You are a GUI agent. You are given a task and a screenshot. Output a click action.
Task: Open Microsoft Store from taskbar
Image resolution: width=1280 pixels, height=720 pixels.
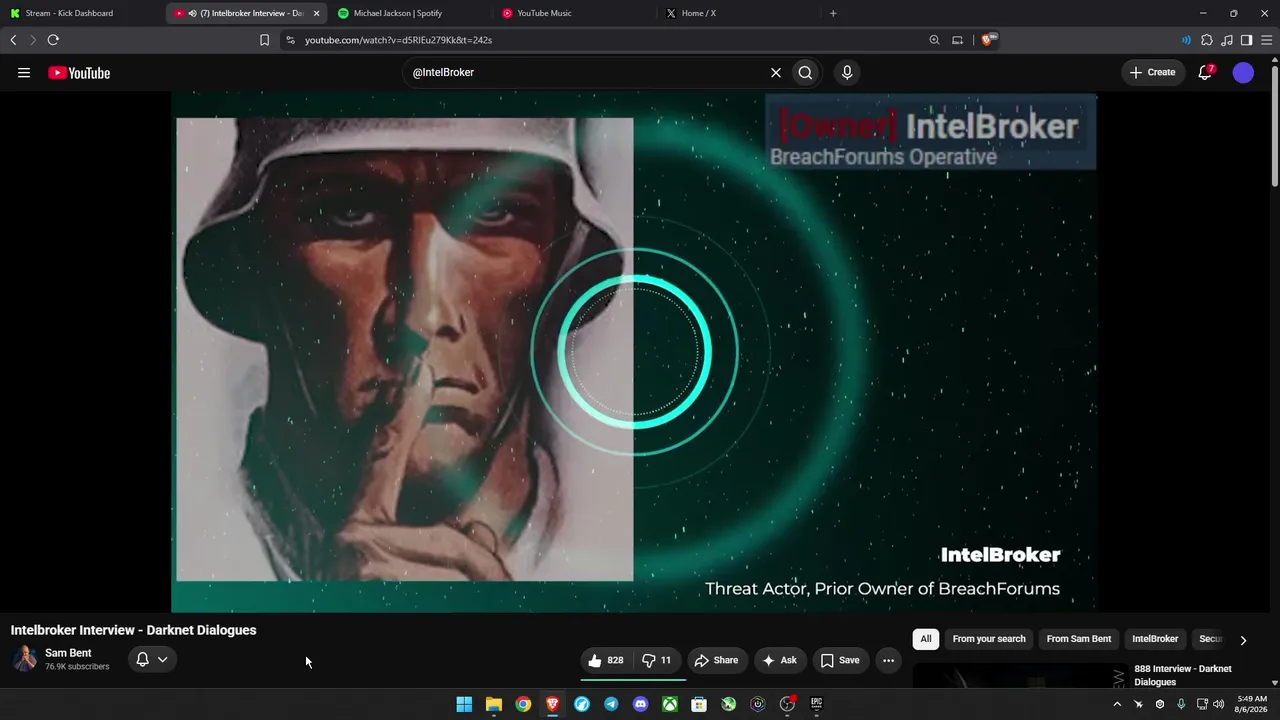coord(699,704)
